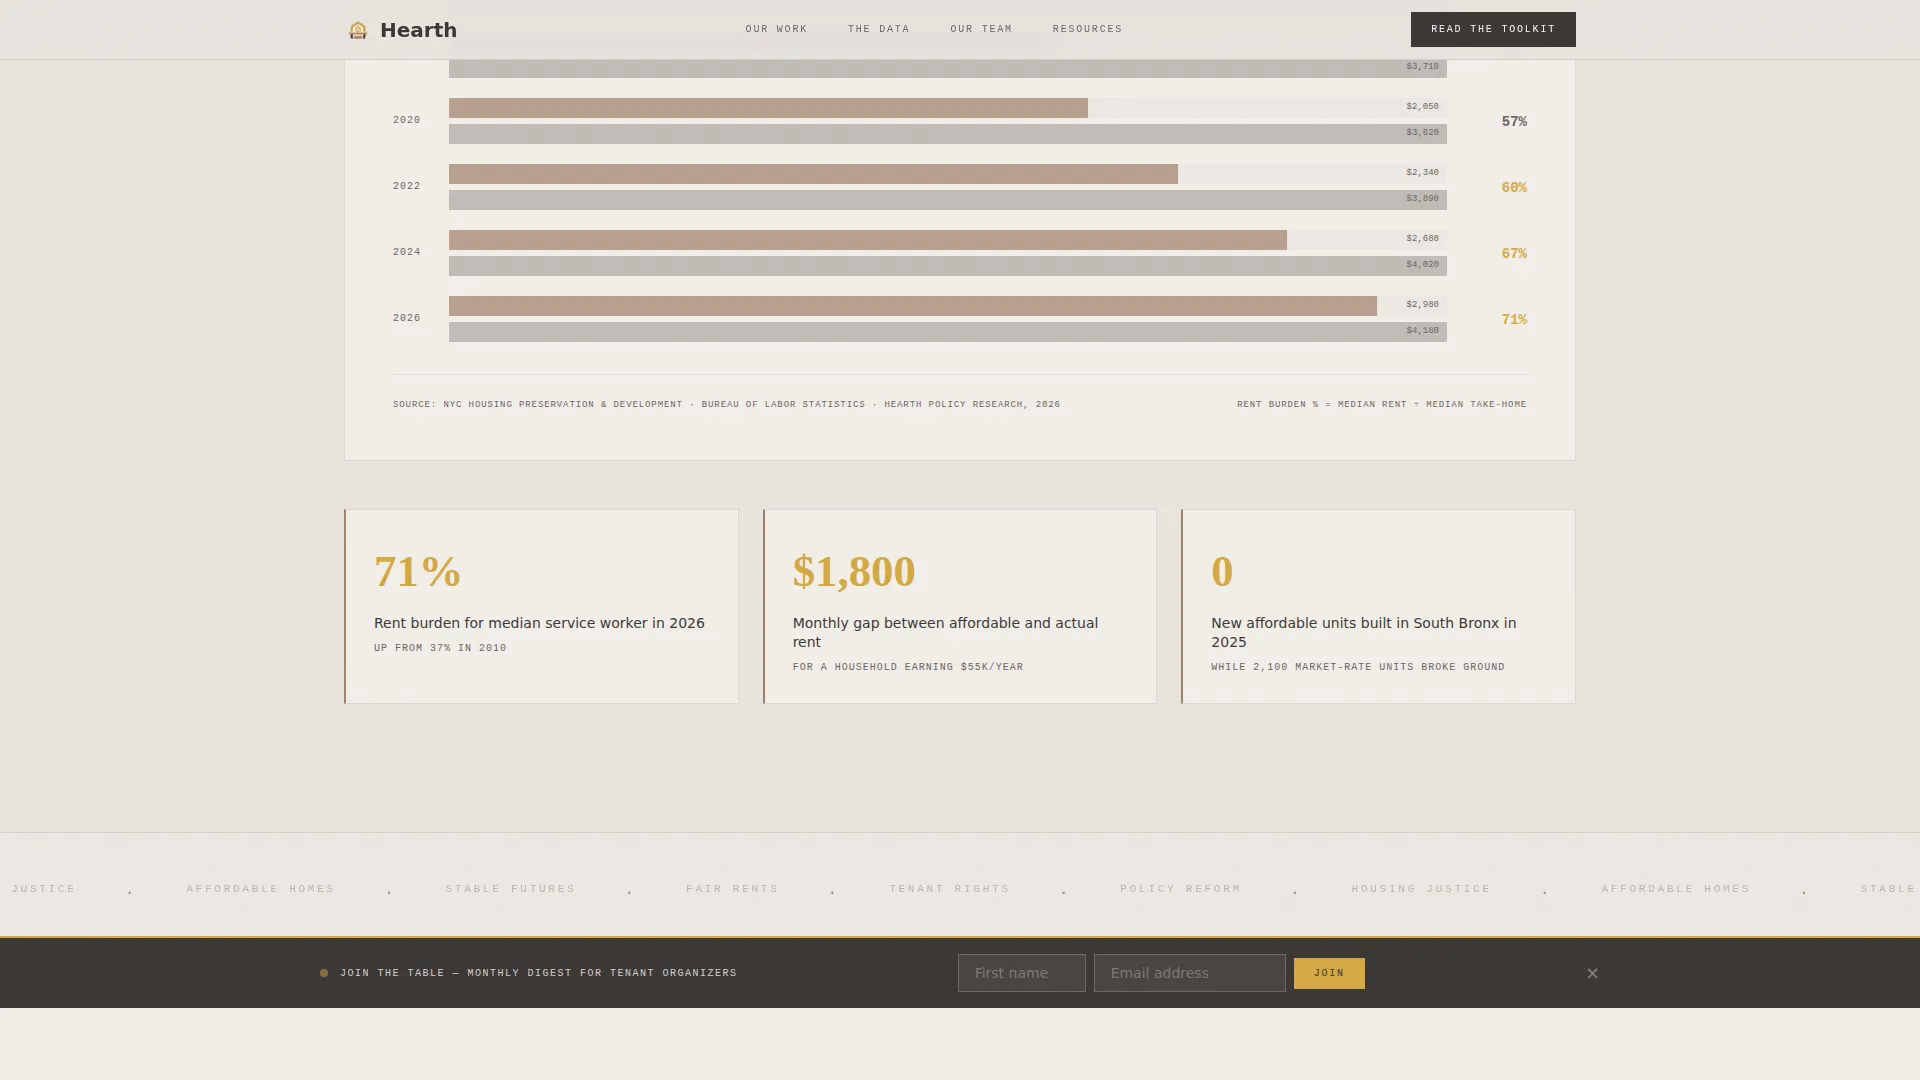Click 'Join the table' banner text
This screenshot has width=1920, height=1080.
(538, 973)
